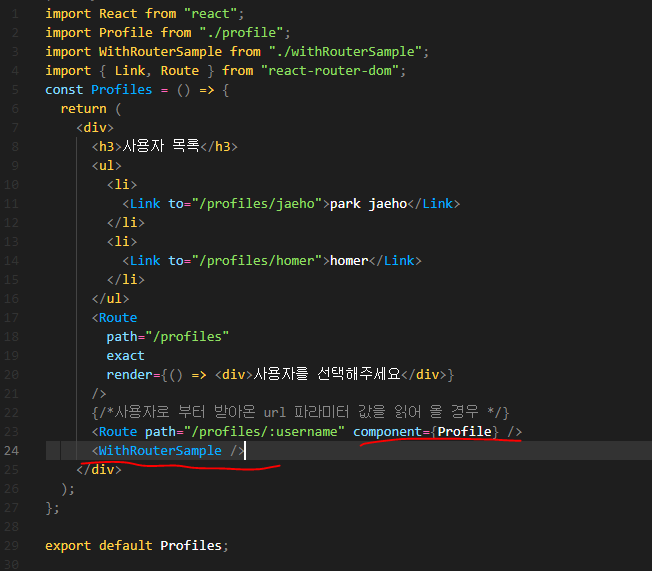Click "react-router-dom" module string

point(330,71)
